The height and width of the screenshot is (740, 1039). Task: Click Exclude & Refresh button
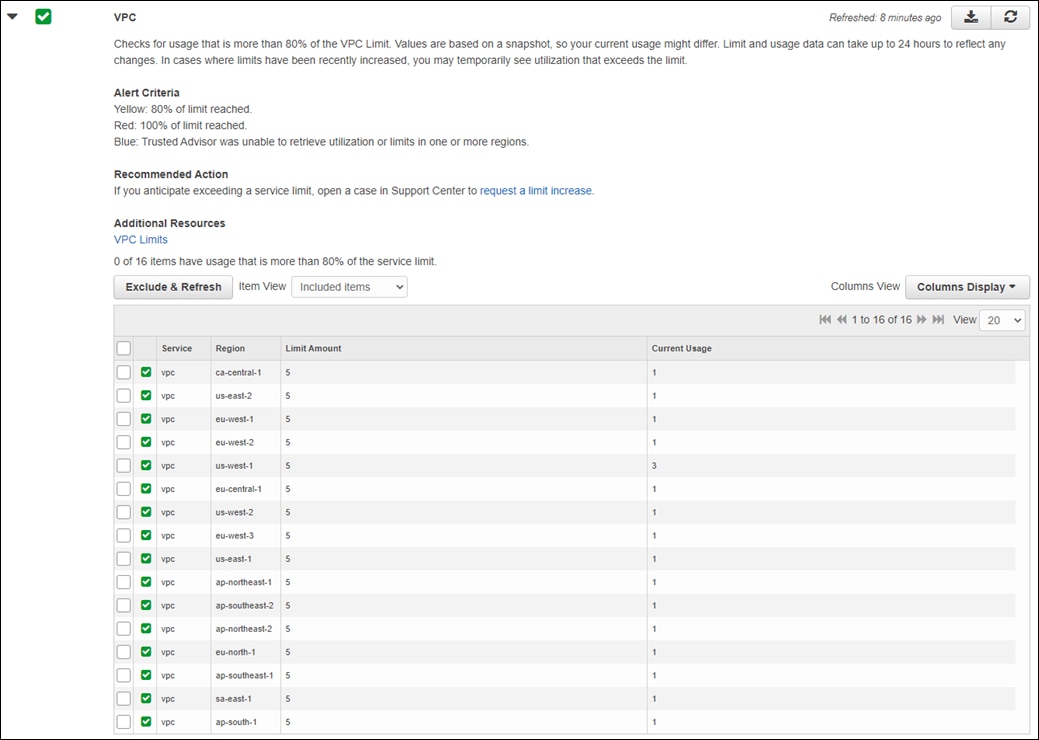(x=174, y=287)
